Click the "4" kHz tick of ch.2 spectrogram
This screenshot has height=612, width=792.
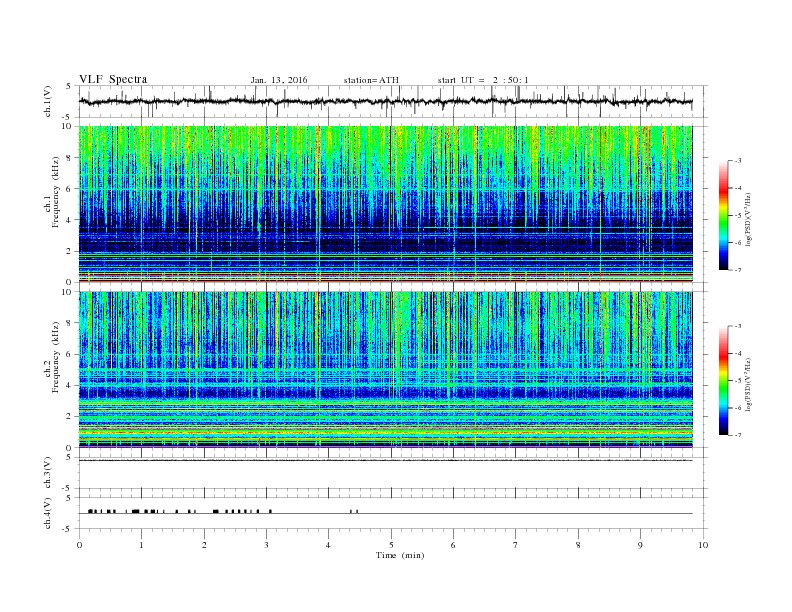(70, 385)
